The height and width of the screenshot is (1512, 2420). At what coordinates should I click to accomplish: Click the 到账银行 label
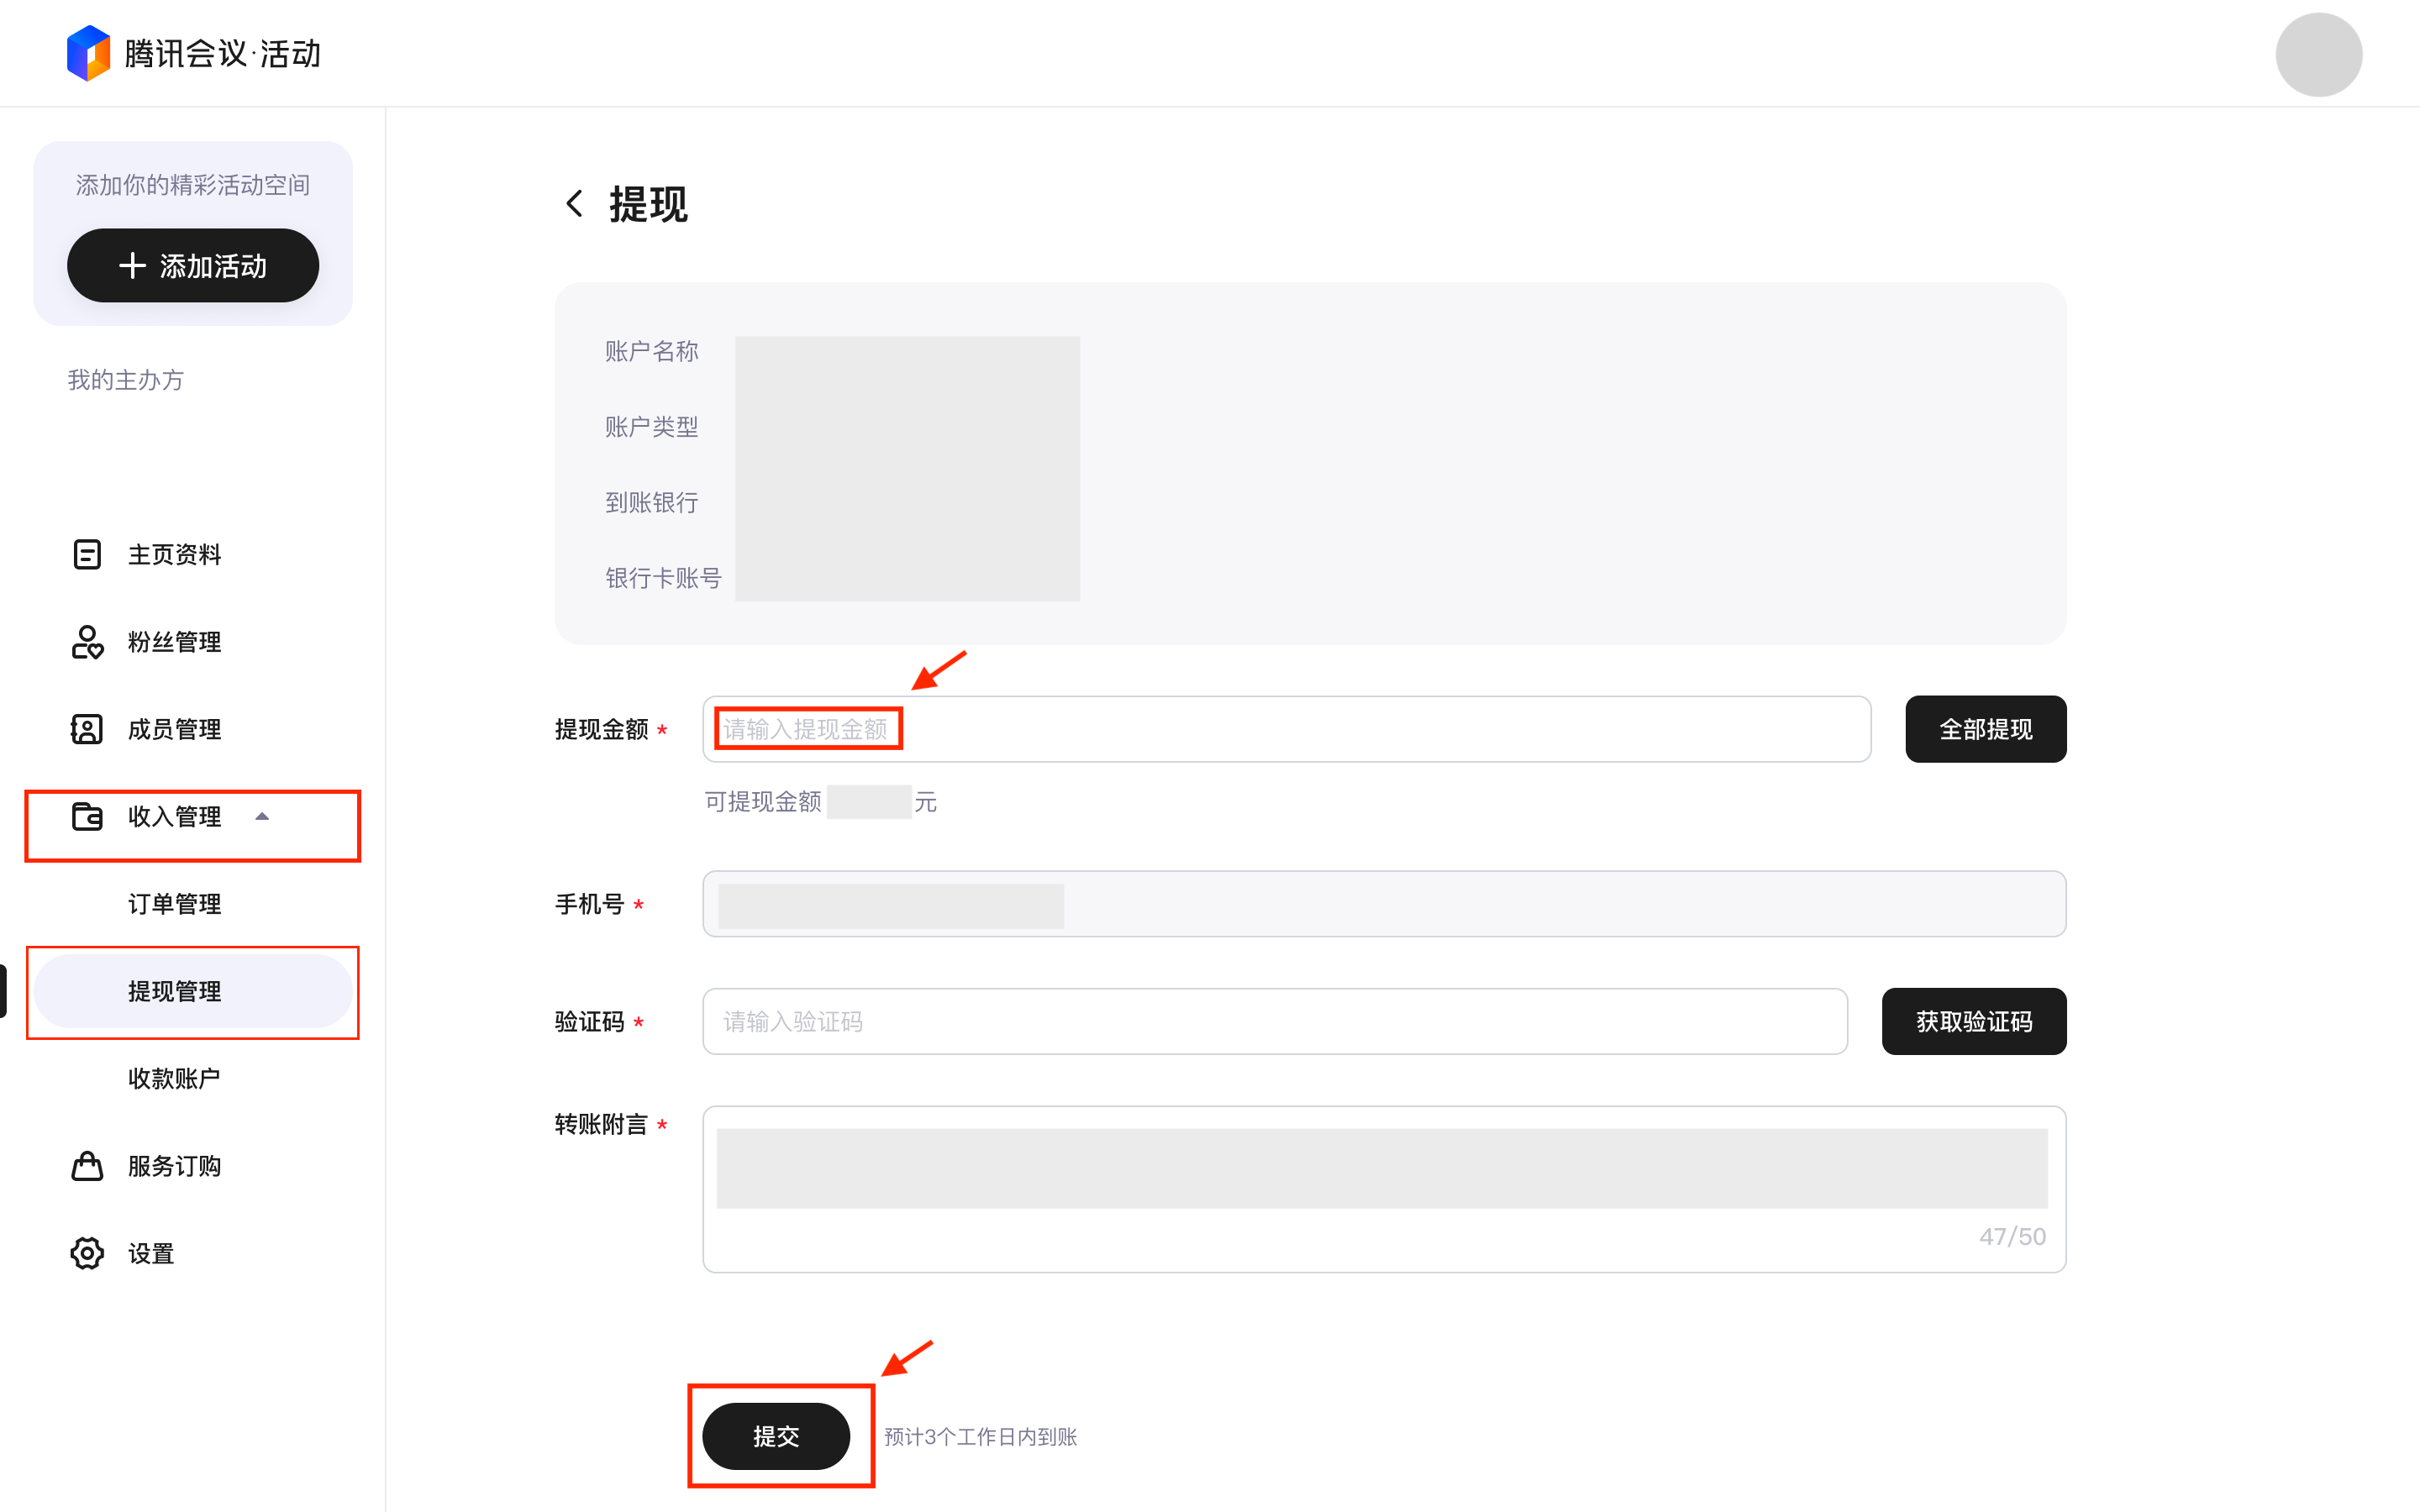point(651,502)
